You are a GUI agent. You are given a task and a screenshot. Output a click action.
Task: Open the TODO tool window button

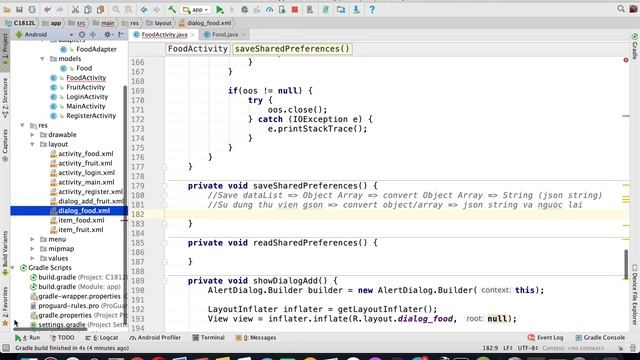point(62,338)
